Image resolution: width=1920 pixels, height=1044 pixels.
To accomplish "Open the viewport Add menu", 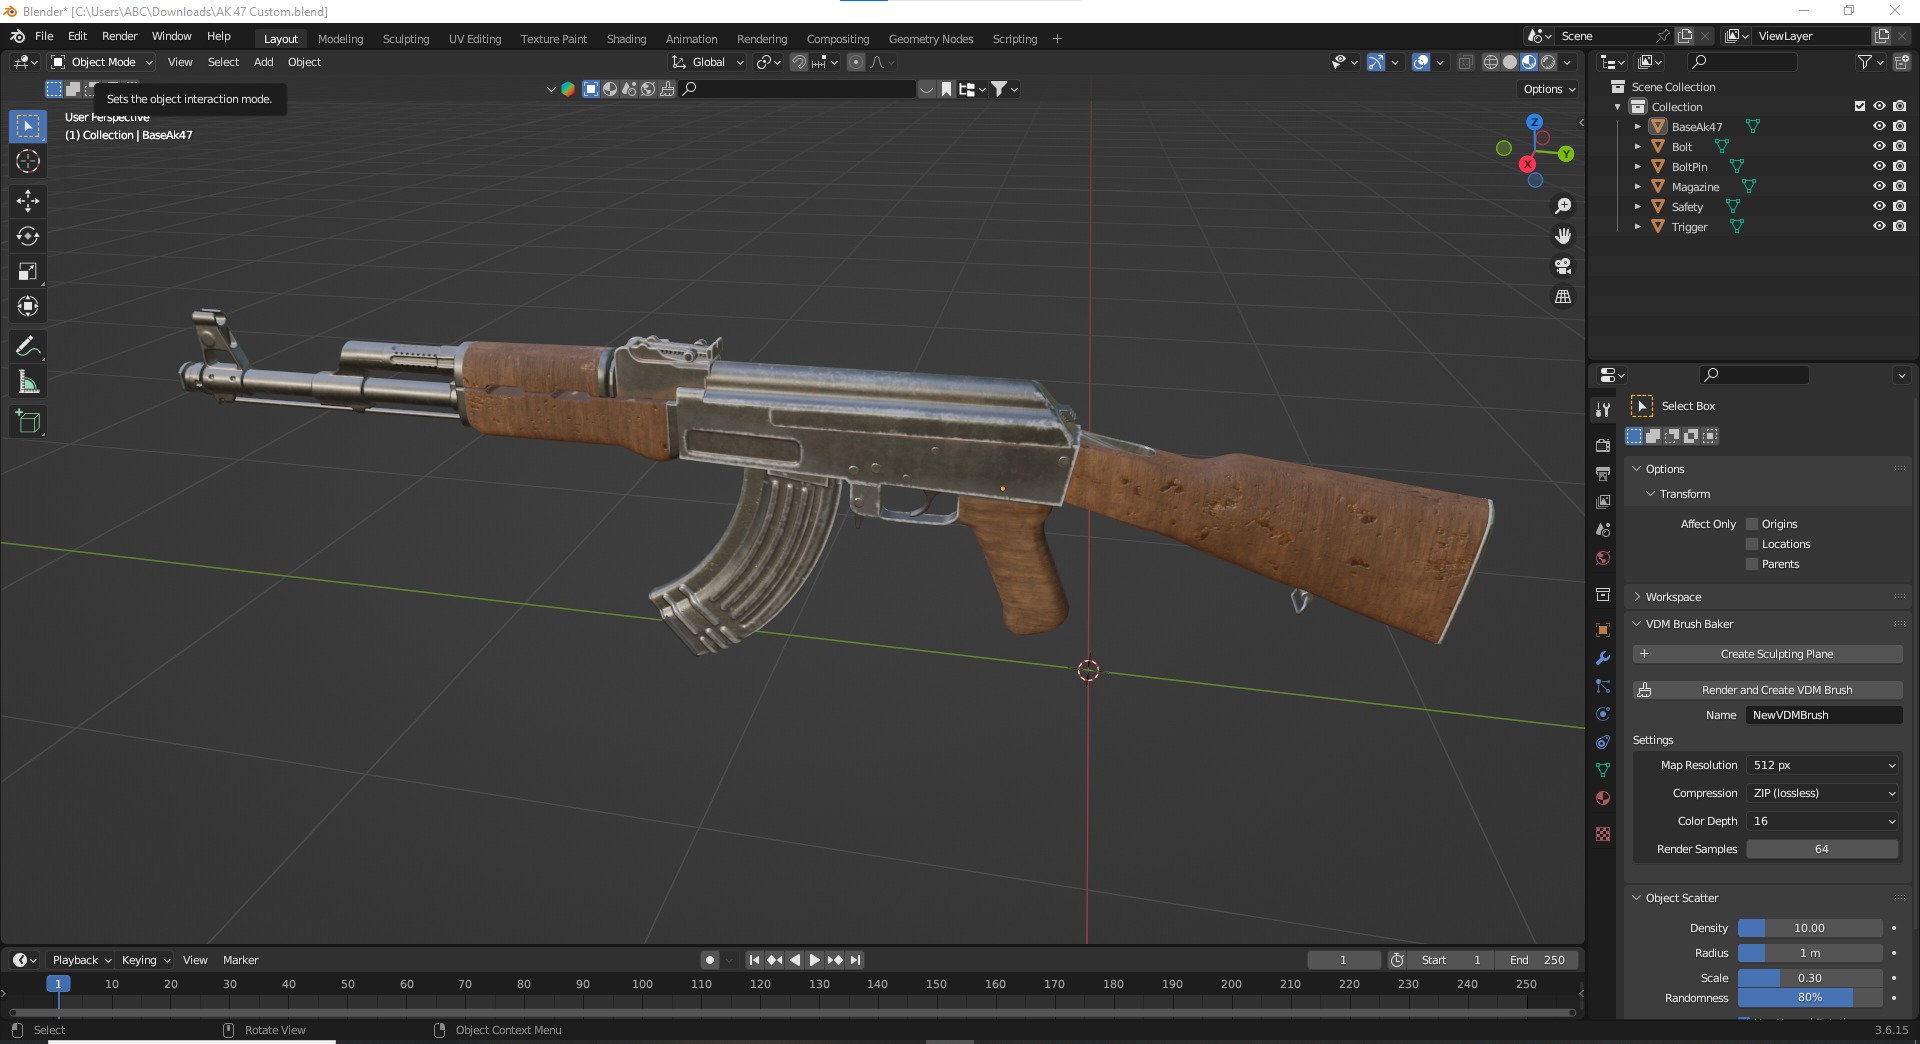I will coord(263,62).
